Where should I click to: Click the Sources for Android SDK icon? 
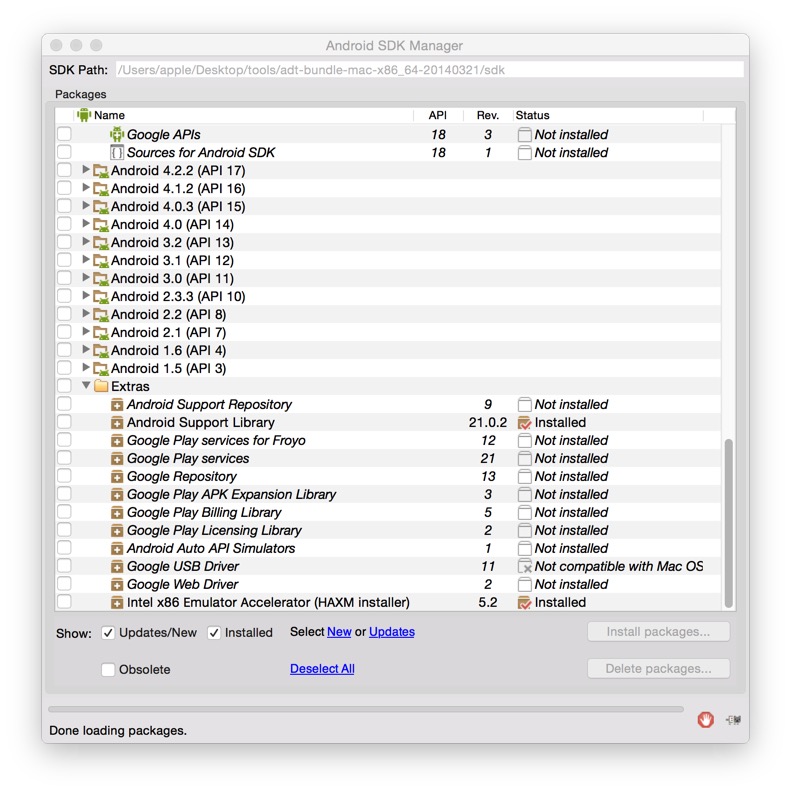pos(117,152)
